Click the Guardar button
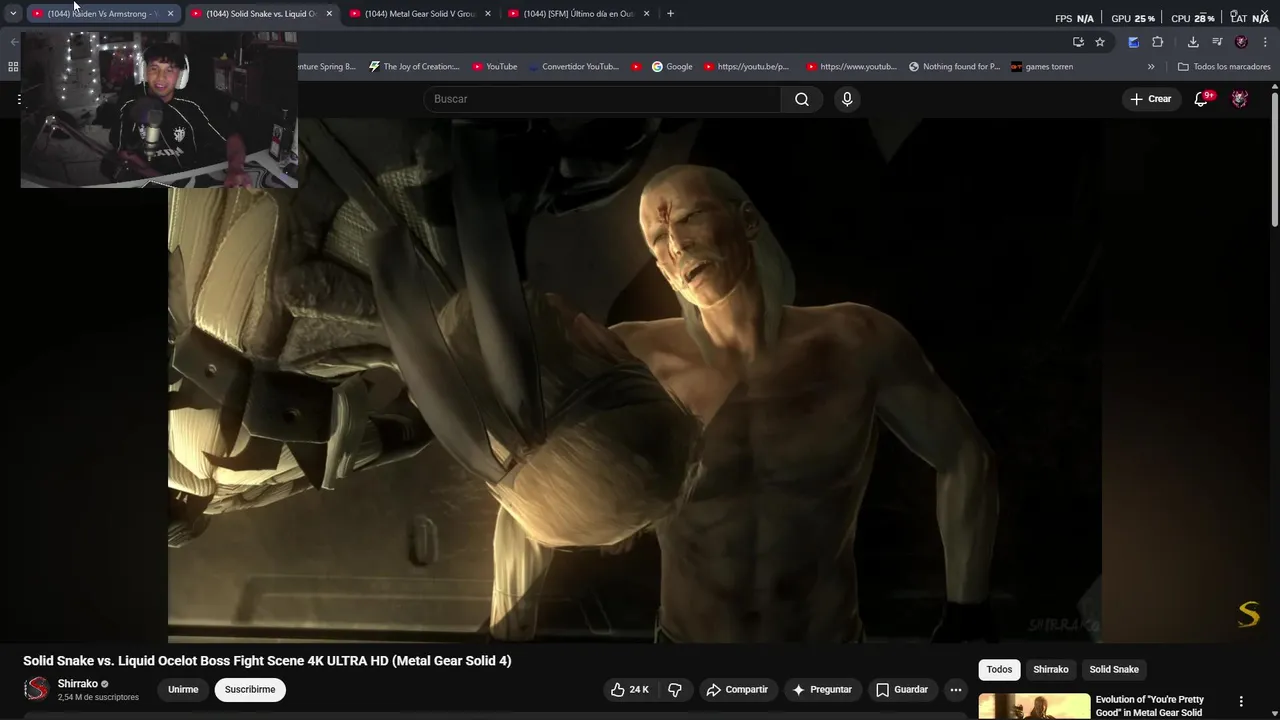The image size is (1280, 720). [902, 690]
